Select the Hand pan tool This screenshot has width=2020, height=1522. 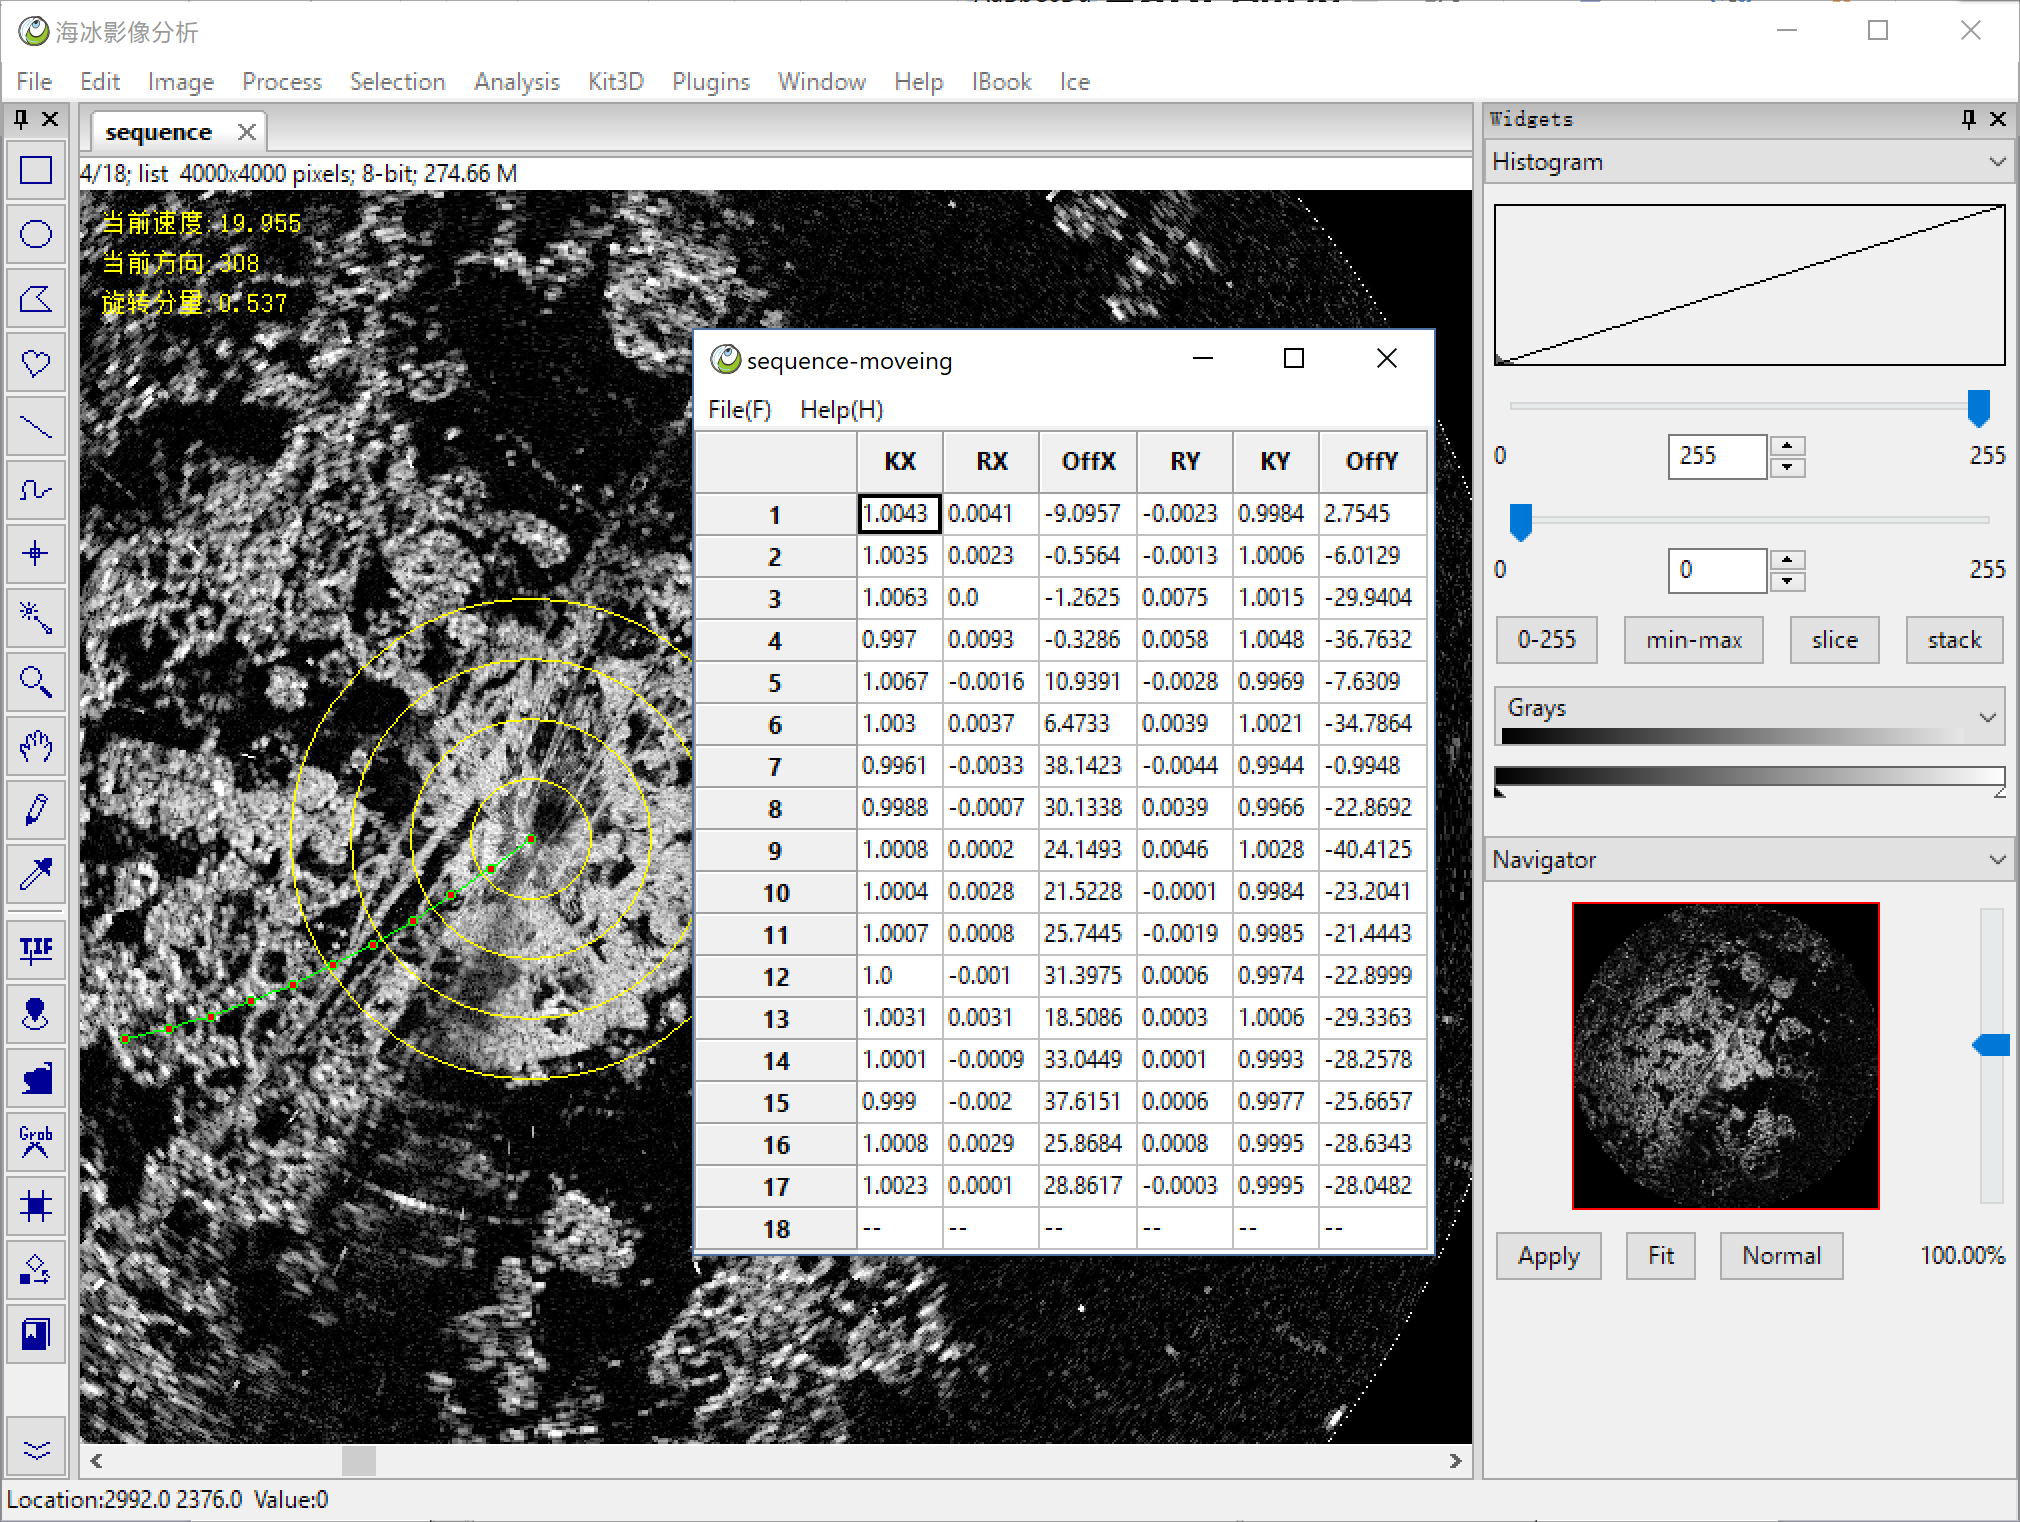click(36, 746)
